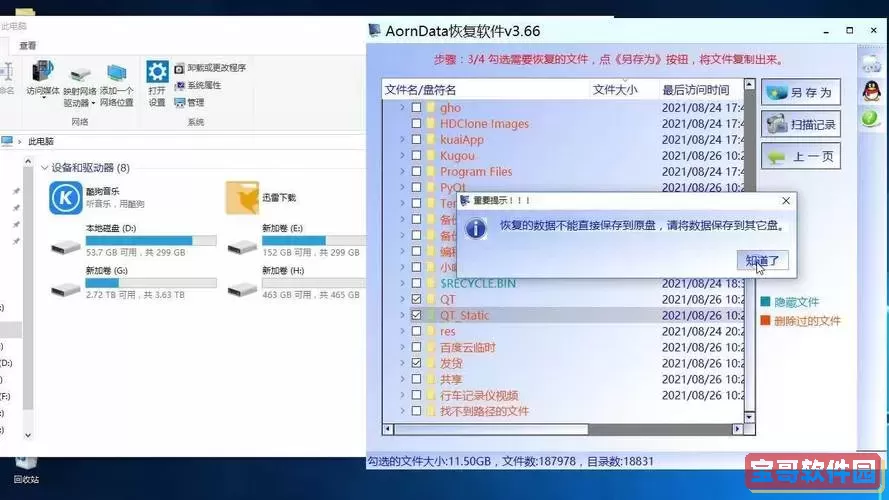
Task: Uncheck the QT_Static folder checkbox
Action: tap(416, 315)
